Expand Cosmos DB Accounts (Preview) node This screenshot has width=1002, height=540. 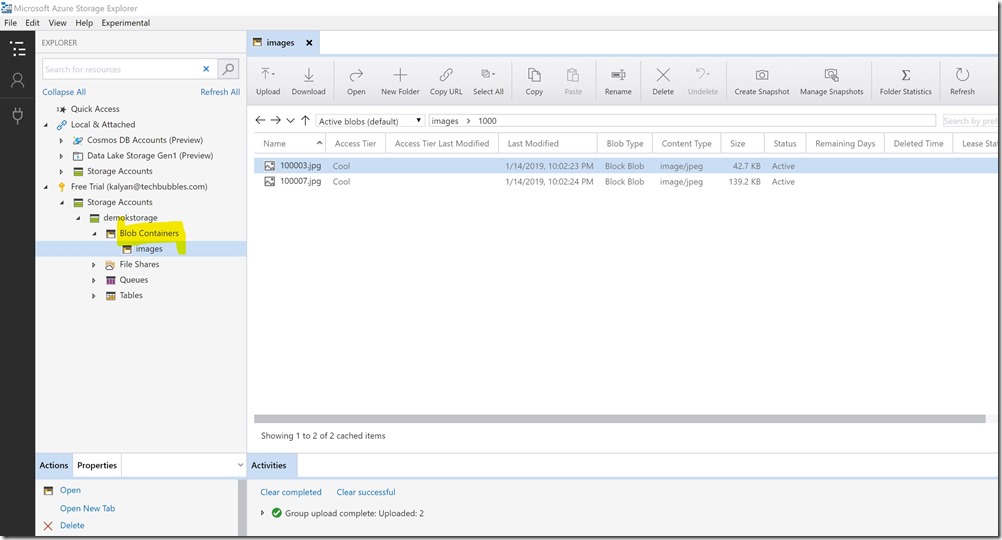click(61, 141)
